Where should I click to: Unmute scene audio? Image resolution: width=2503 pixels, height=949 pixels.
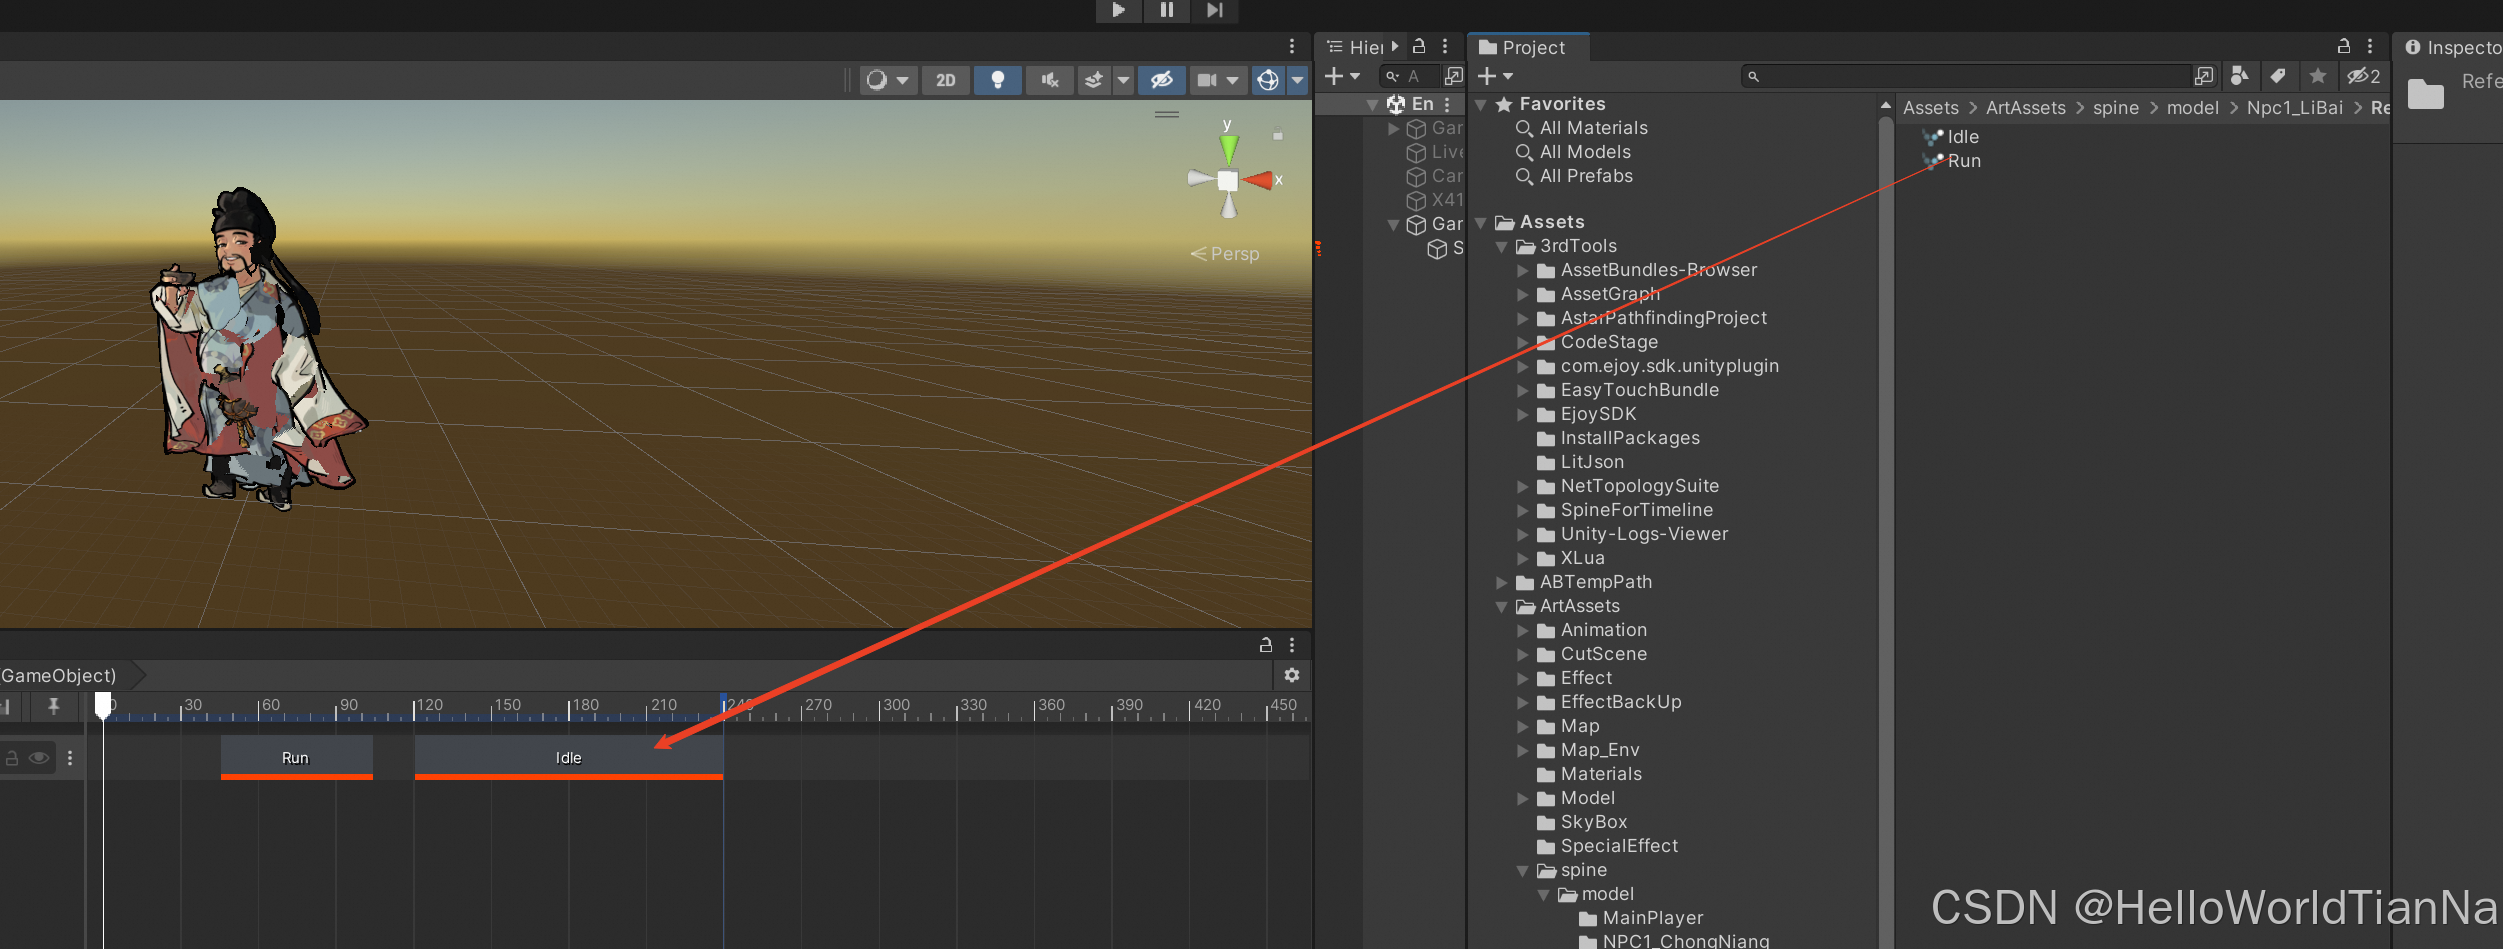[1048, 80]
